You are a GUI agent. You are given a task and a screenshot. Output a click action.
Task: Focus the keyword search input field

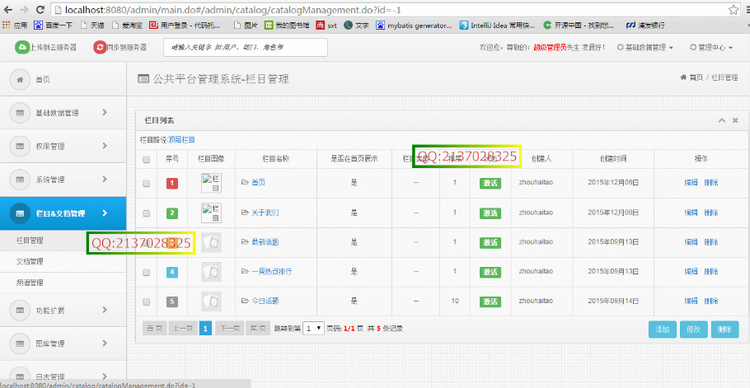(245, 47)
